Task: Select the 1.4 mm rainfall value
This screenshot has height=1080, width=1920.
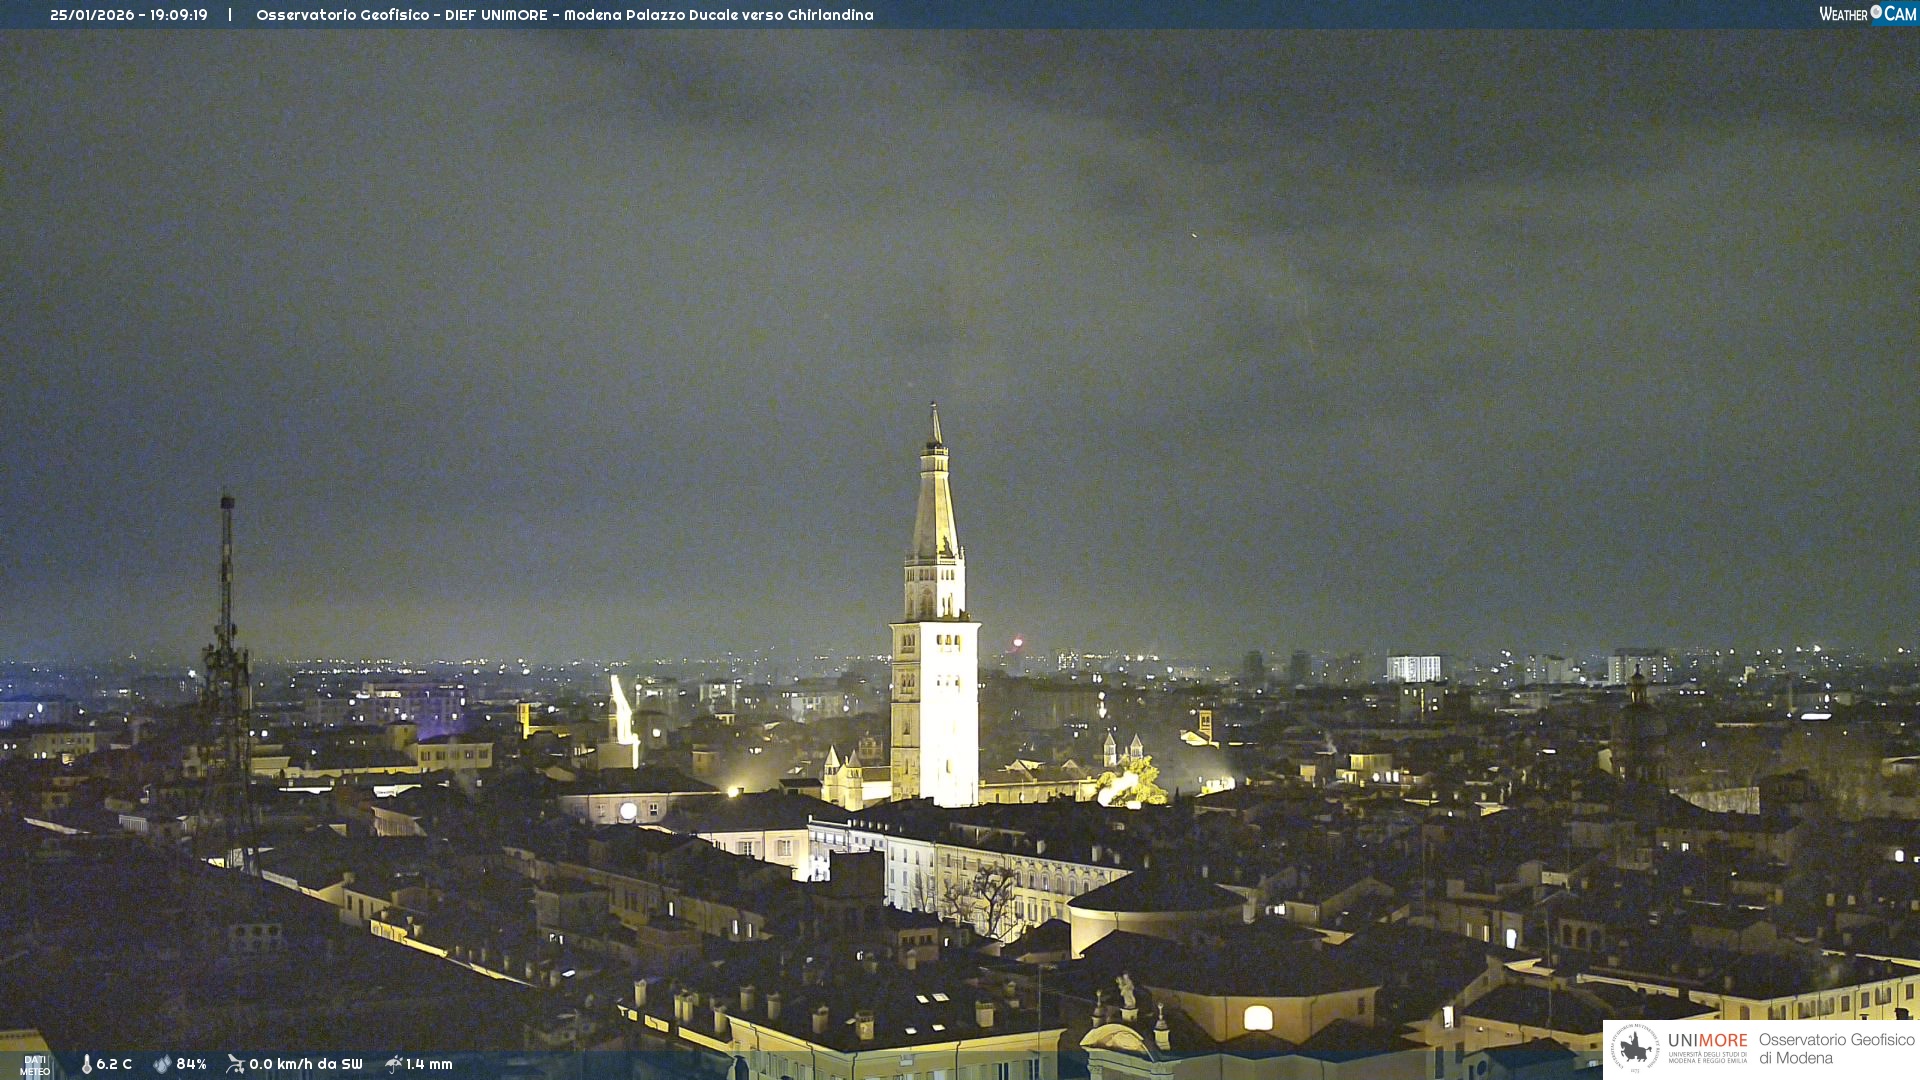Action: click(429, 1064)
